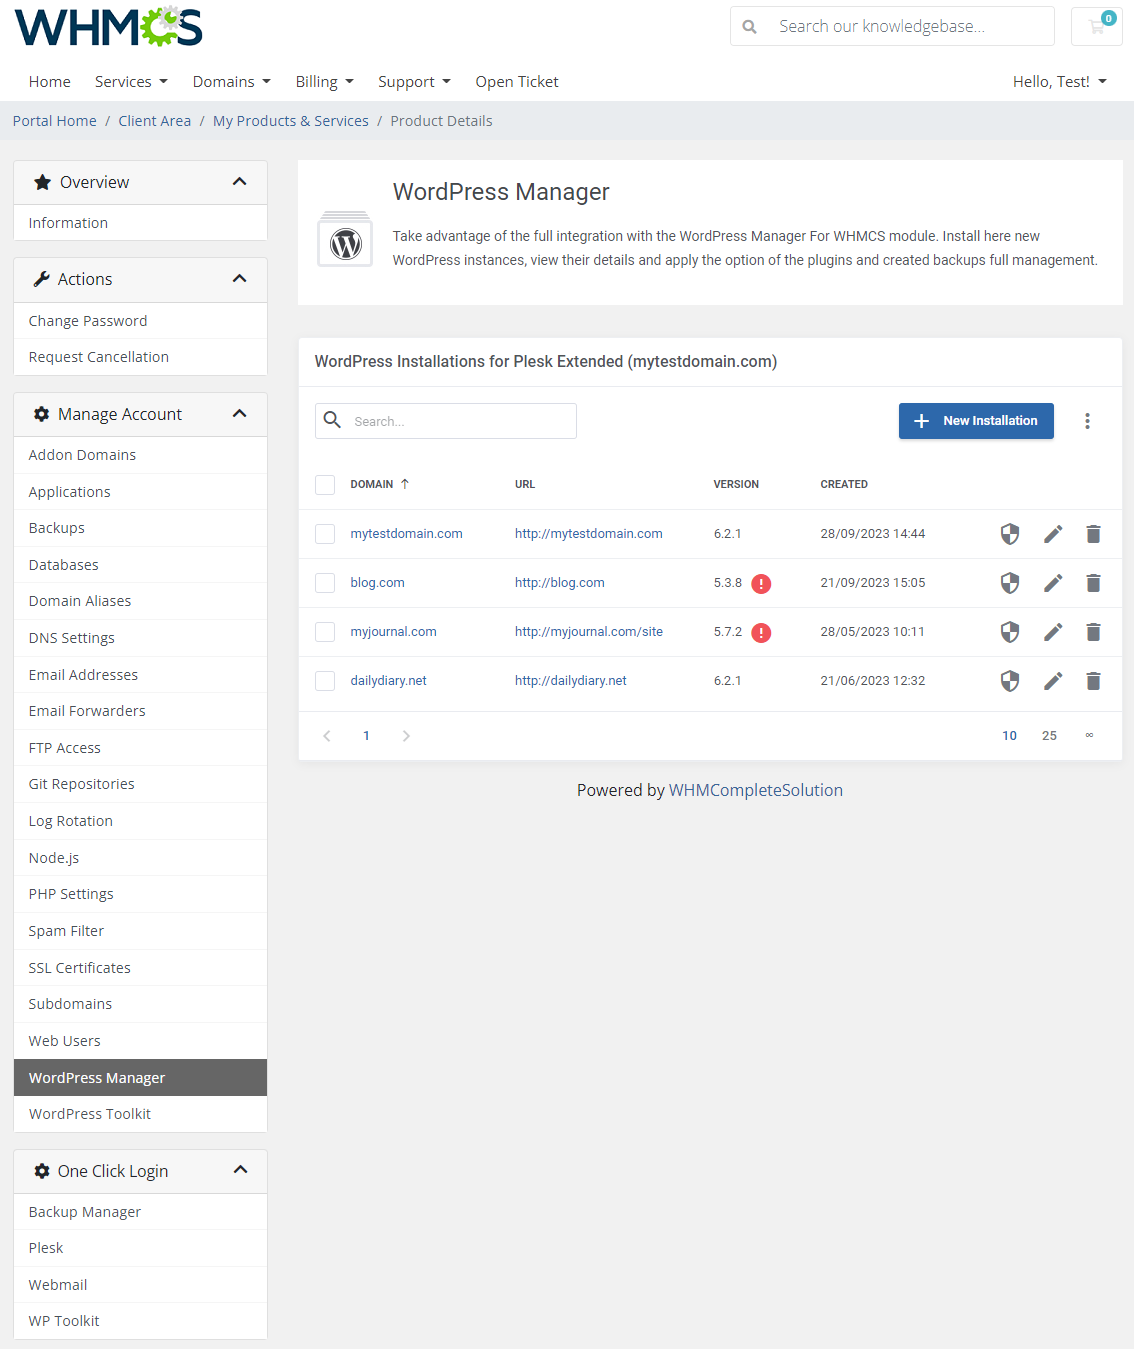Check the select-all checkbox in the table header

tap(325, 484)
